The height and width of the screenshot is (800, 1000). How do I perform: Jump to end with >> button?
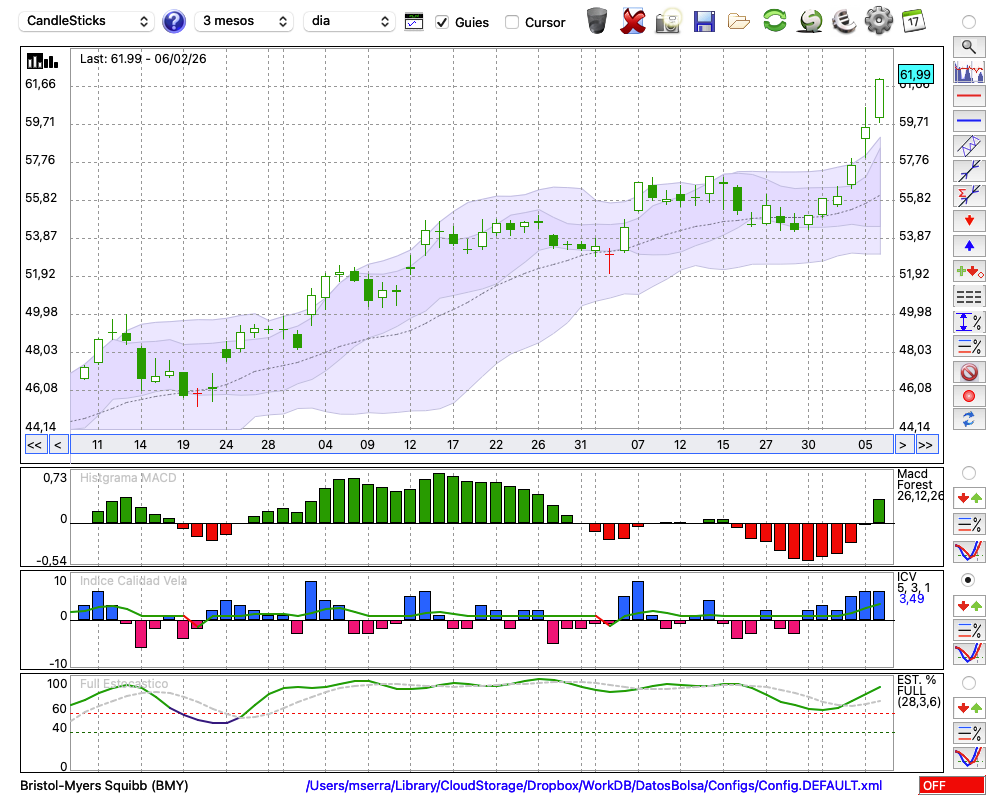pyautogui.click(x=925, y=445)
